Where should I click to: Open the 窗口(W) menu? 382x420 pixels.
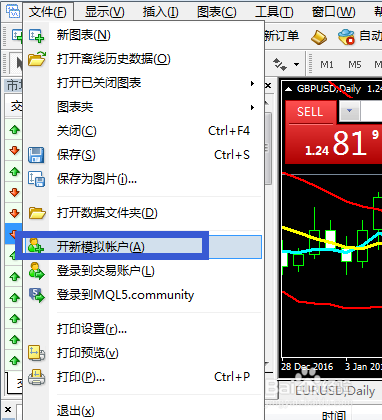pos(333,12)
